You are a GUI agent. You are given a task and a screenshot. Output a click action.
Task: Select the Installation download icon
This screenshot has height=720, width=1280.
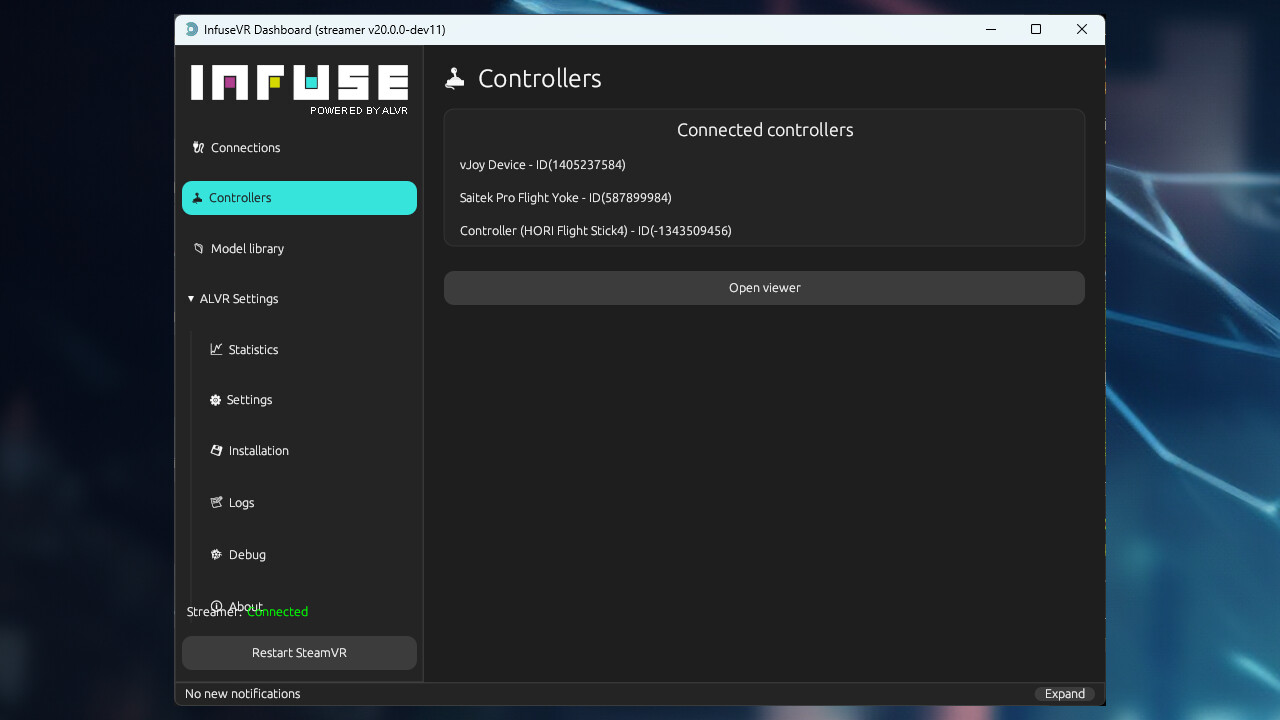click(216, 450)
